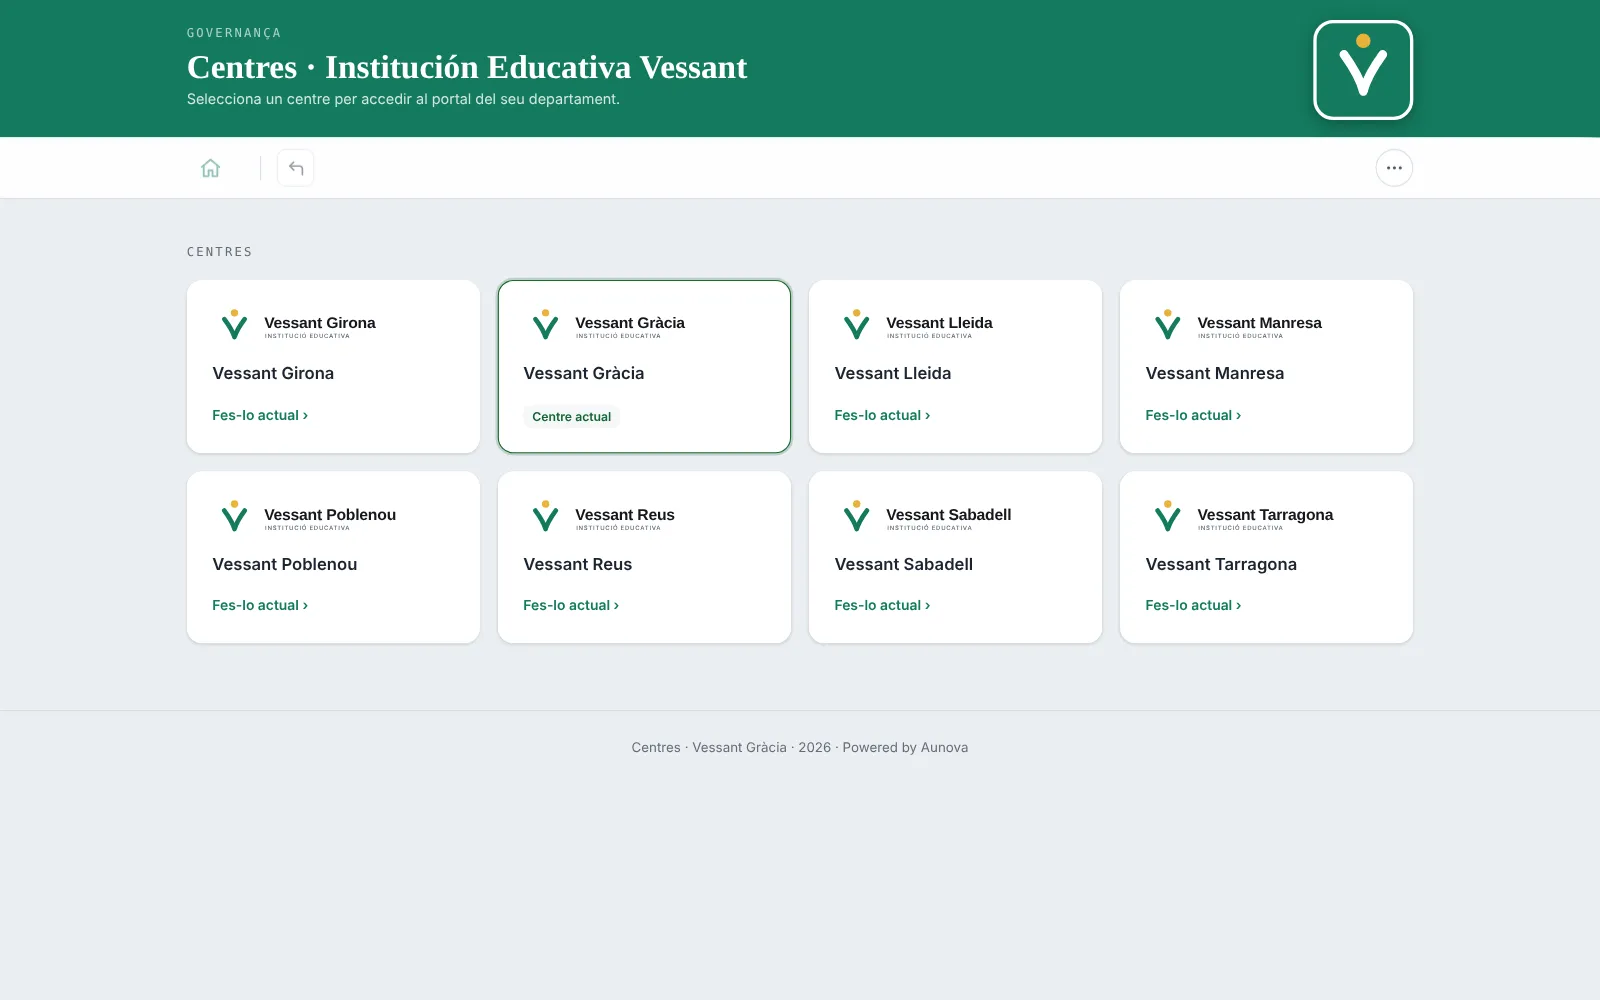
Task: Open the Vessant Sabadell card title
Action: click(x=904, y=564)
